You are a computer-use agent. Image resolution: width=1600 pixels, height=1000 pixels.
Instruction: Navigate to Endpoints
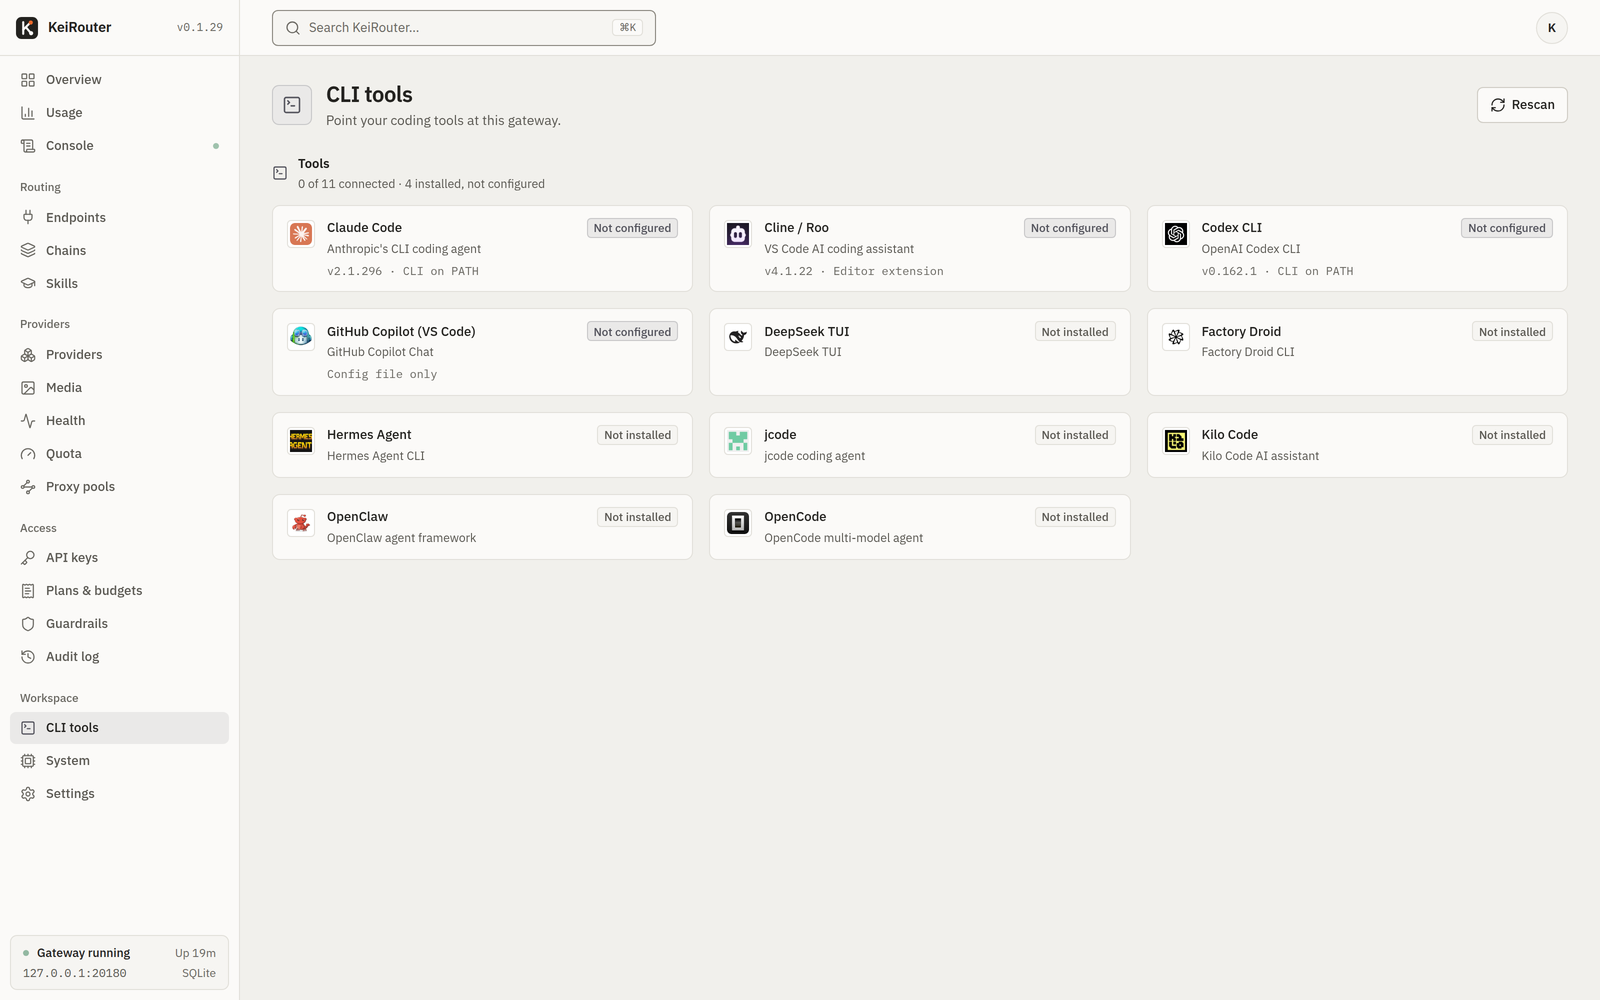click(x=119, y=218)
